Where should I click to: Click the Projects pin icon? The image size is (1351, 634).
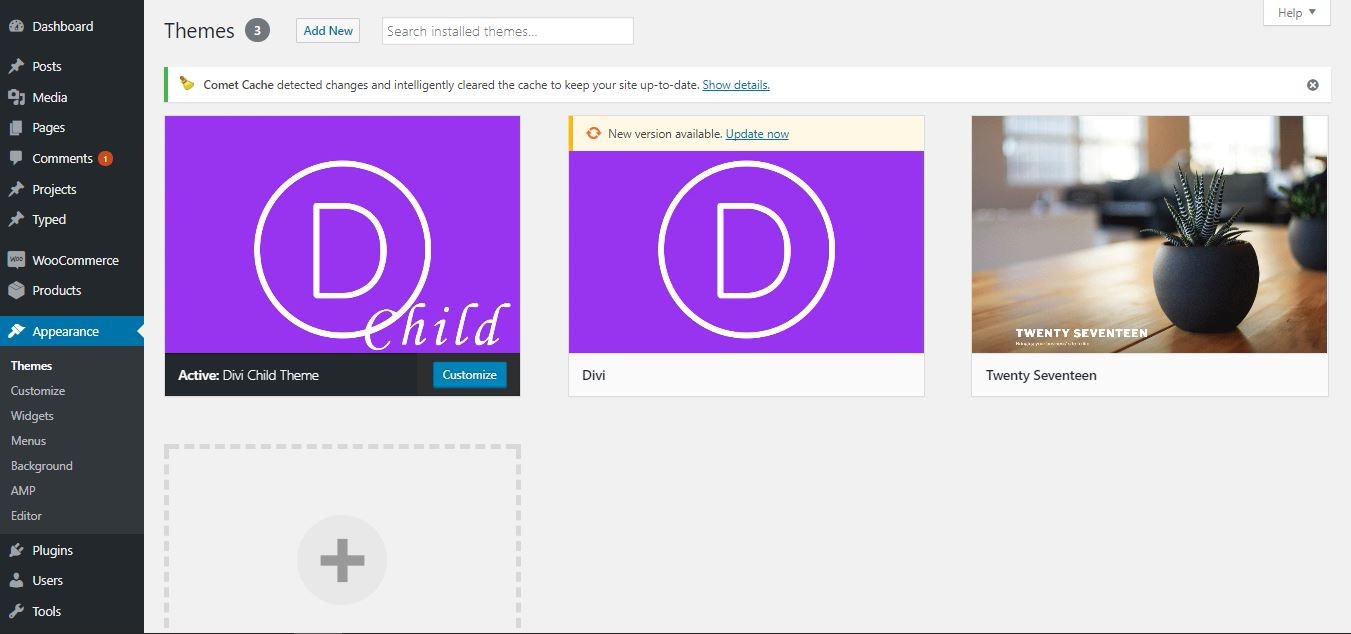click(x=16, y=189)
